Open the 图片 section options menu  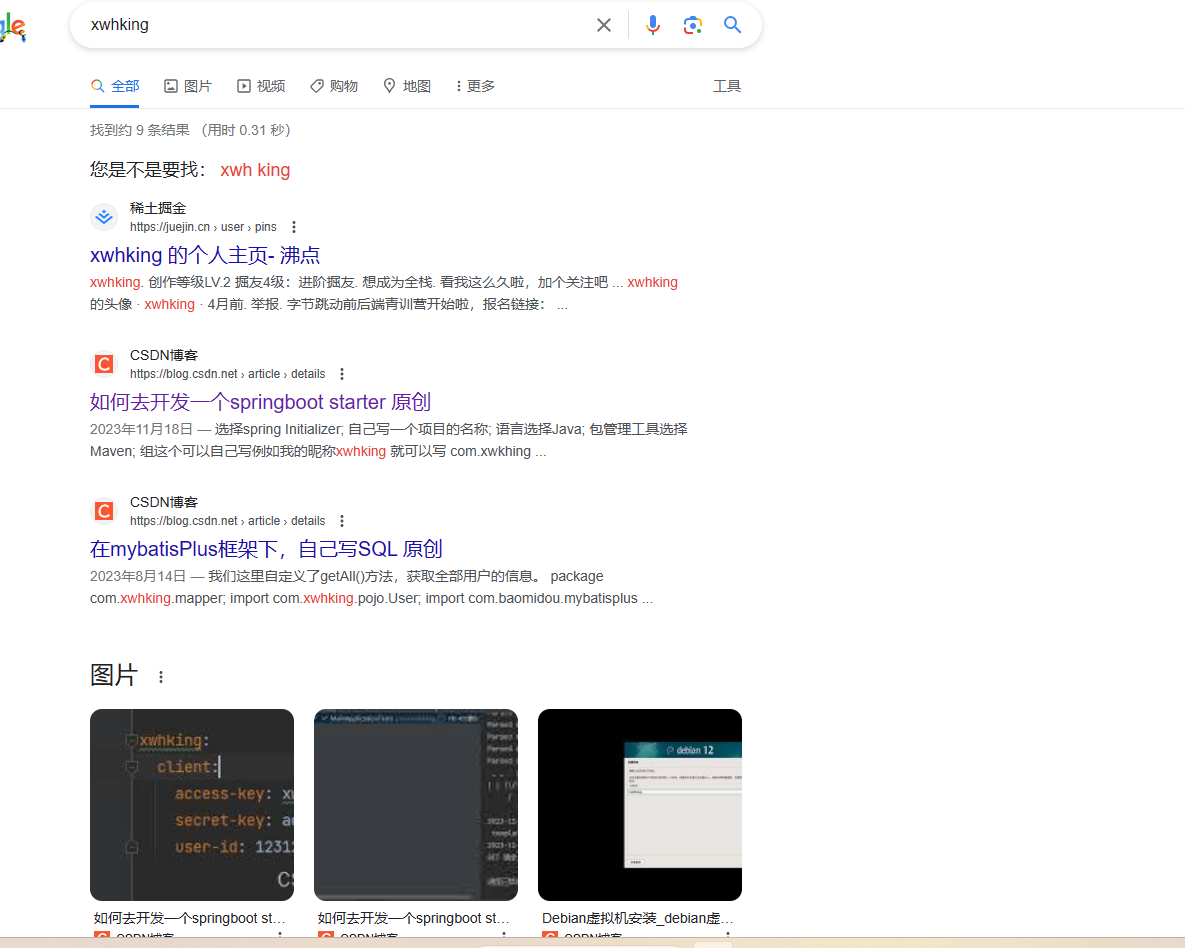(161, 677)
